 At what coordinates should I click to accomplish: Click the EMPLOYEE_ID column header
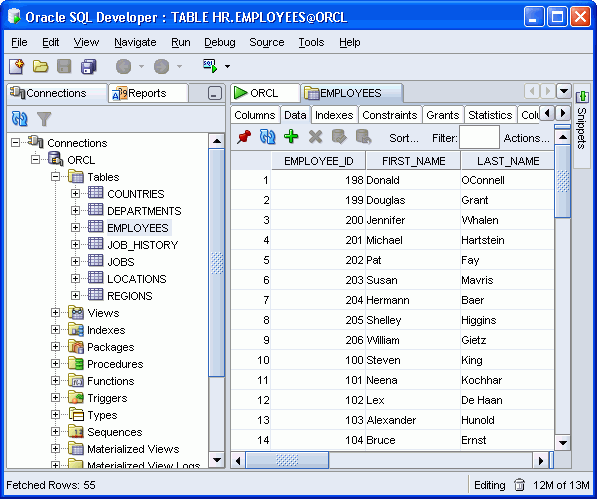tap(318, 161)
